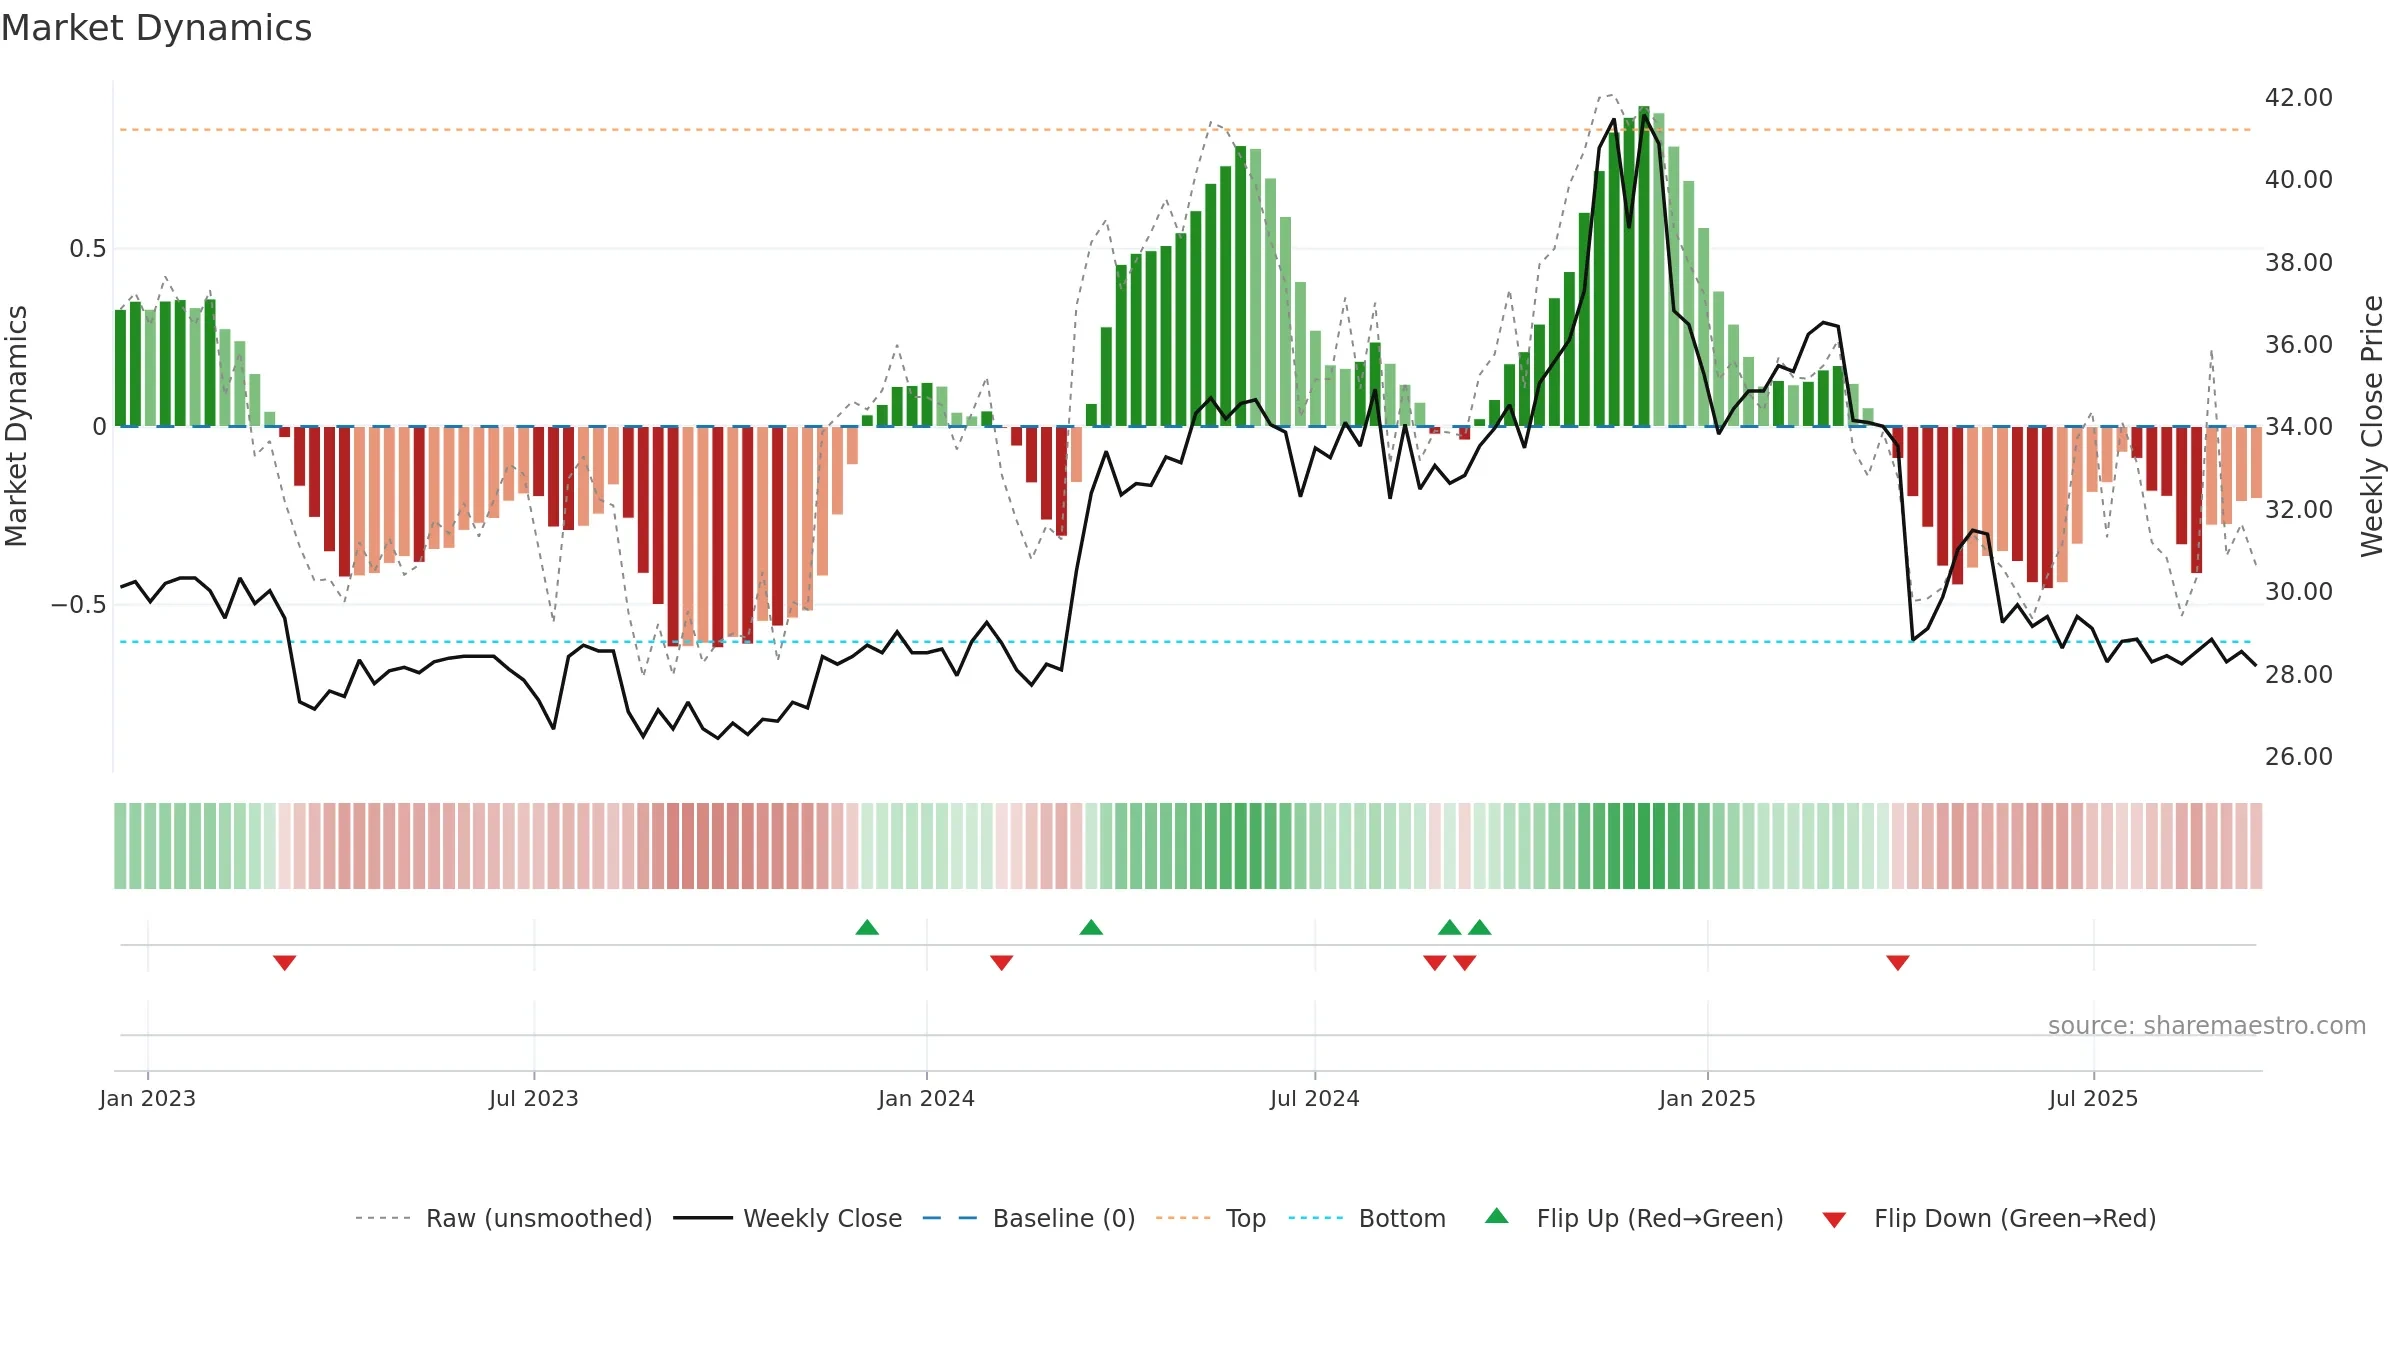The height and width of the screenshot is (1350, 2400).
Task: Click the 'Jan 2025' x-axis label
Action: pos(1707,1098)
